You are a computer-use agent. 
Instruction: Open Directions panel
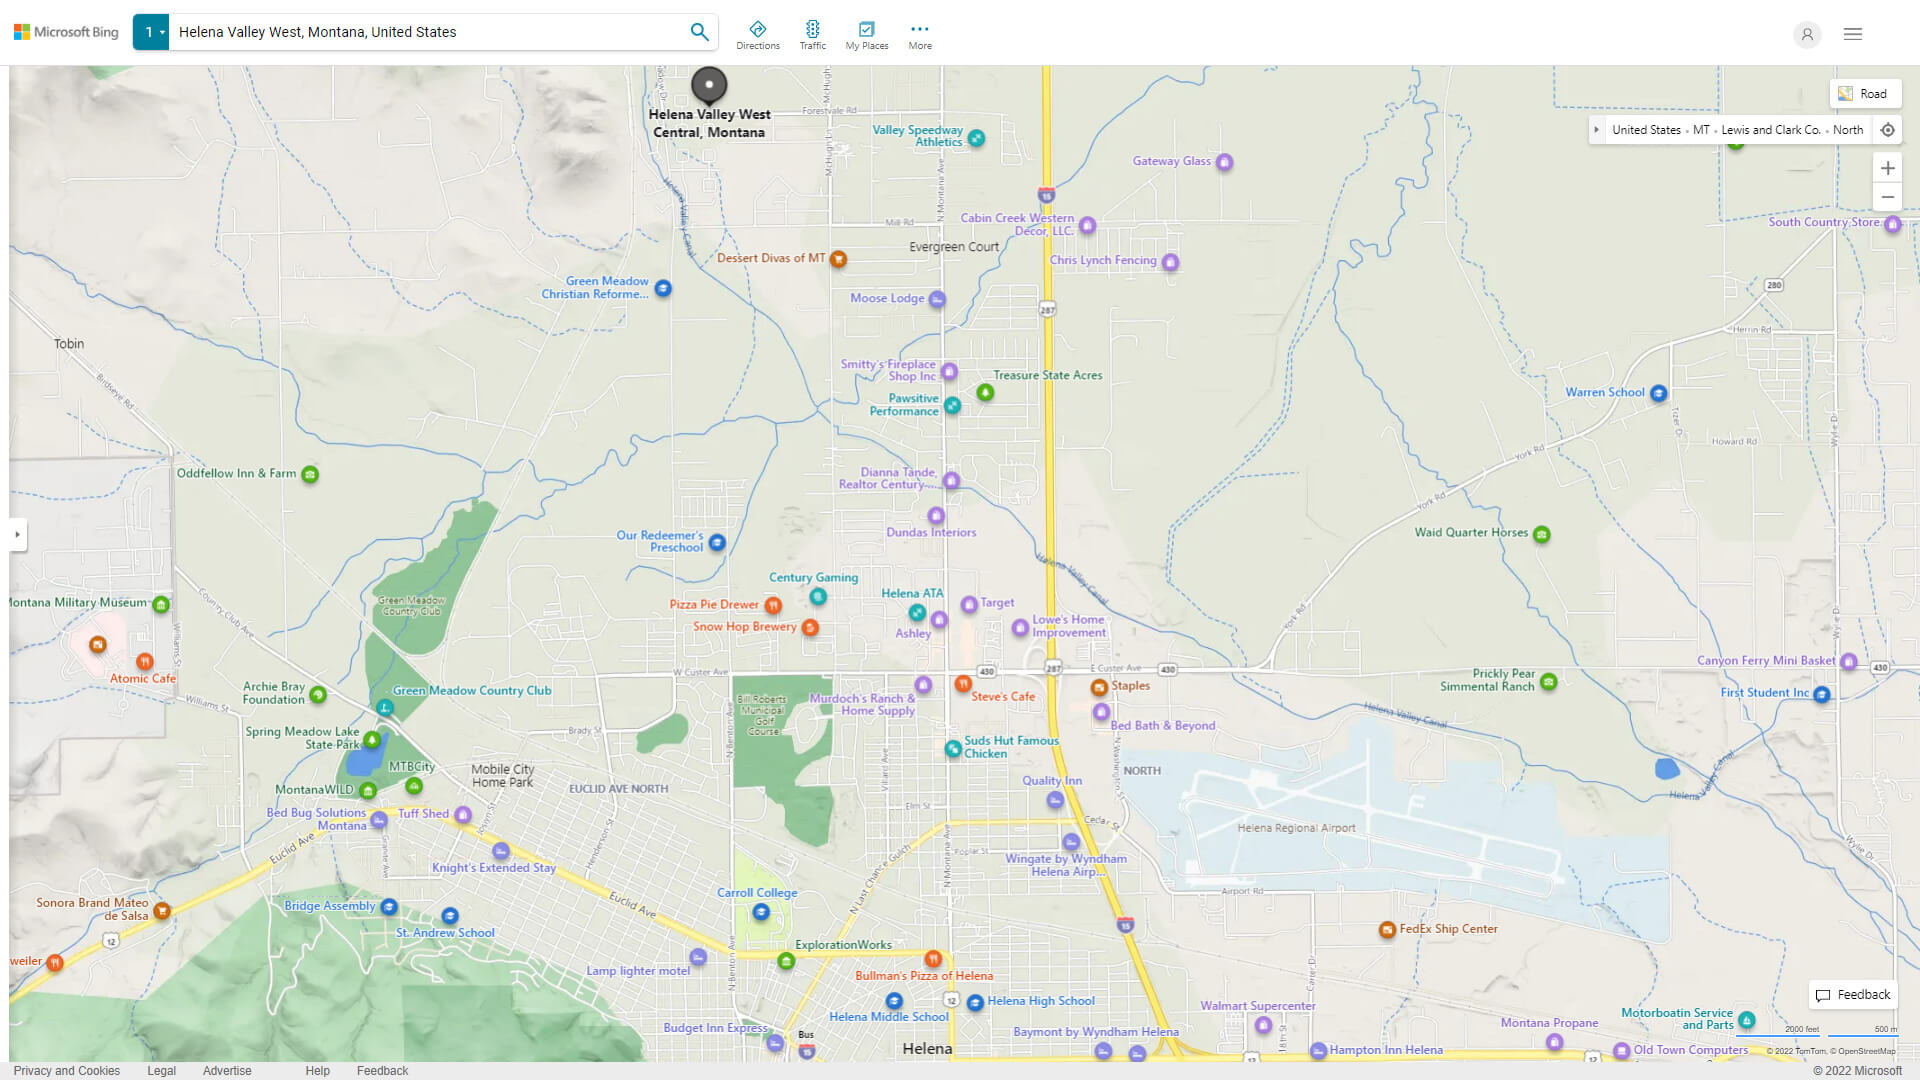(758, 35)
